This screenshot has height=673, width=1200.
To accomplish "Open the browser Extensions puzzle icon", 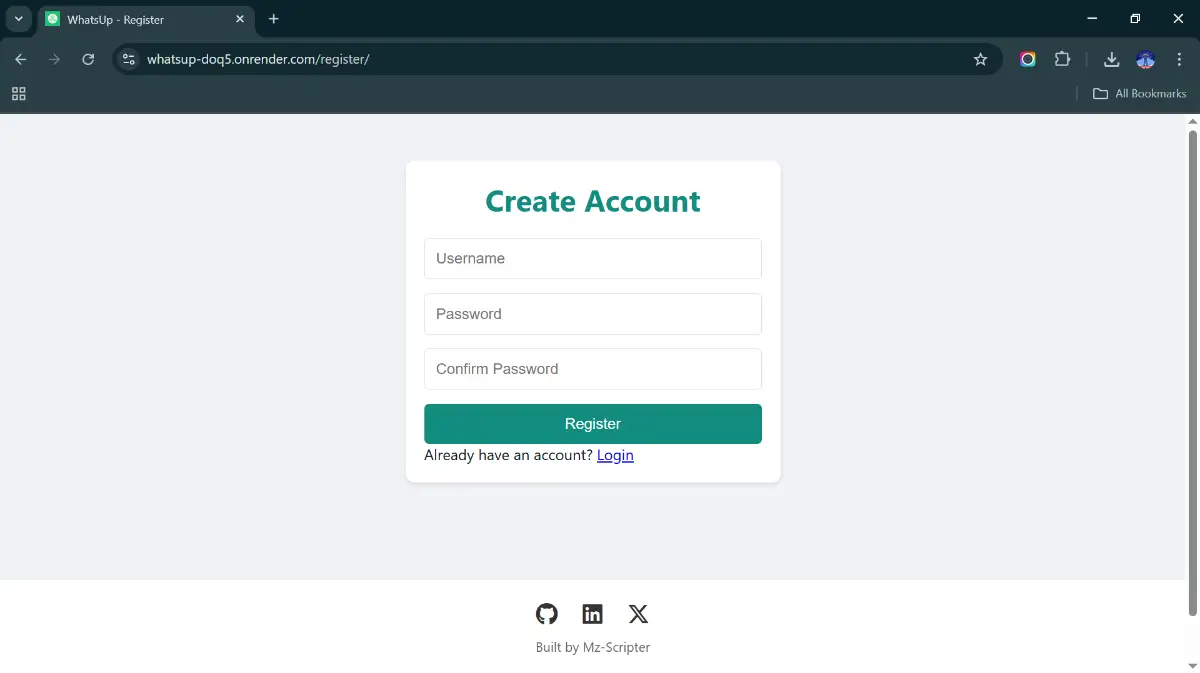I will tap(1062, 59).
